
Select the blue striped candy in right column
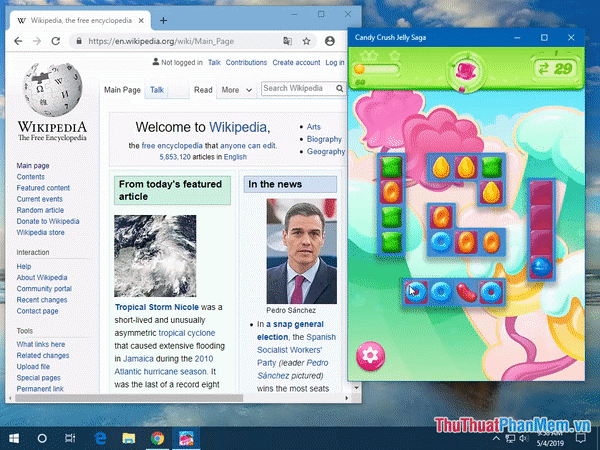tap(541, 267)
